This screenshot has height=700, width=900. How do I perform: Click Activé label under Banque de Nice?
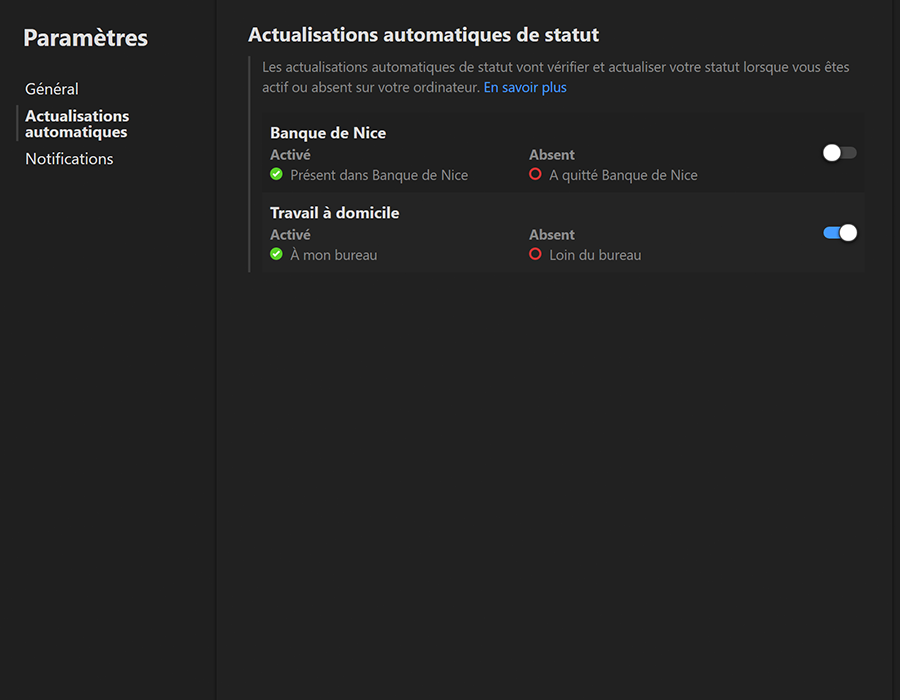[290, 155]
